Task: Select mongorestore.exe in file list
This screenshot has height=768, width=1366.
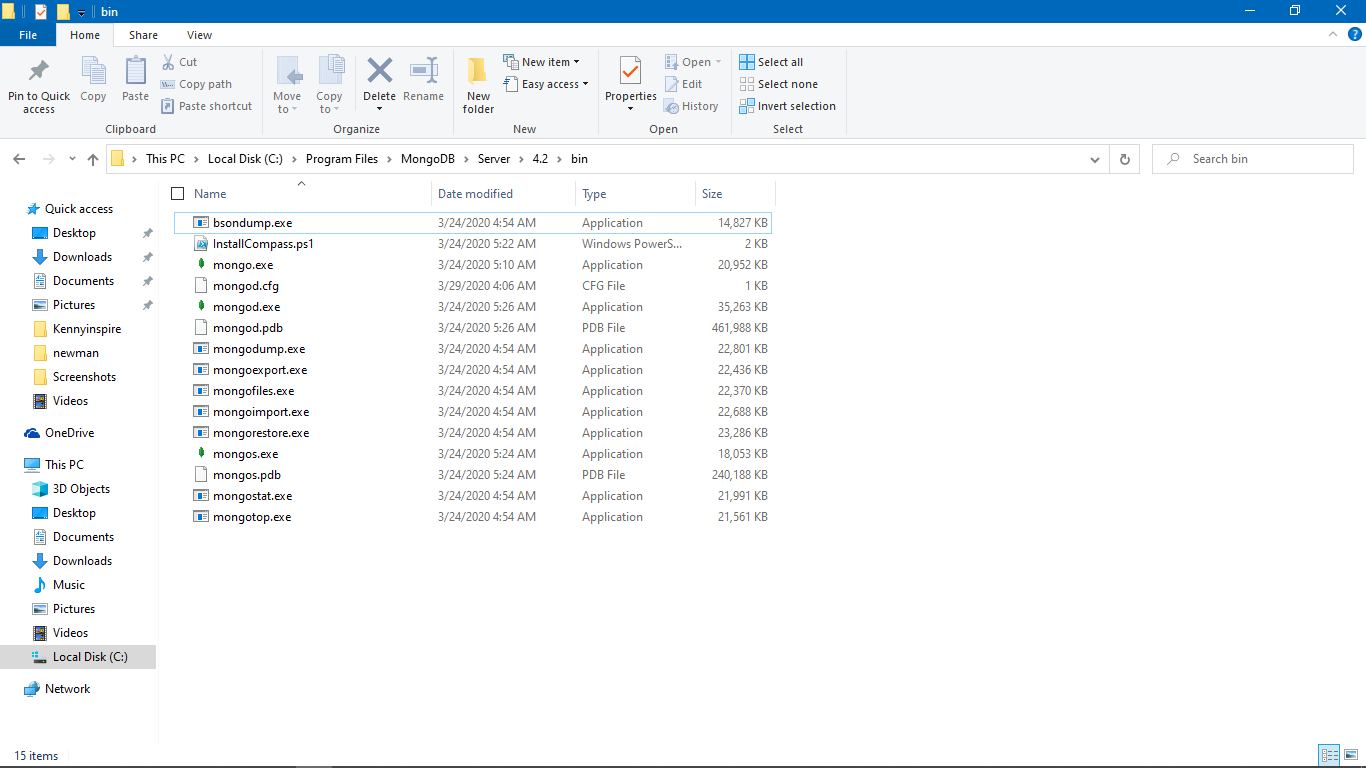Action: pyautogui.click(x=261, y=433)
